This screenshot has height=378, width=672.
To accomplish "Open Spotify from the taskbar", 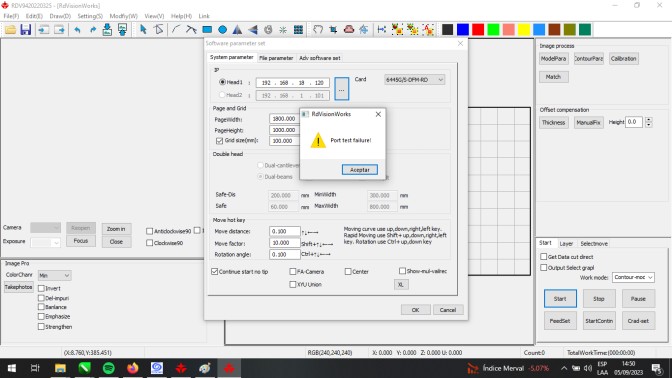I will pyautogui.click(x=108, y=368).
